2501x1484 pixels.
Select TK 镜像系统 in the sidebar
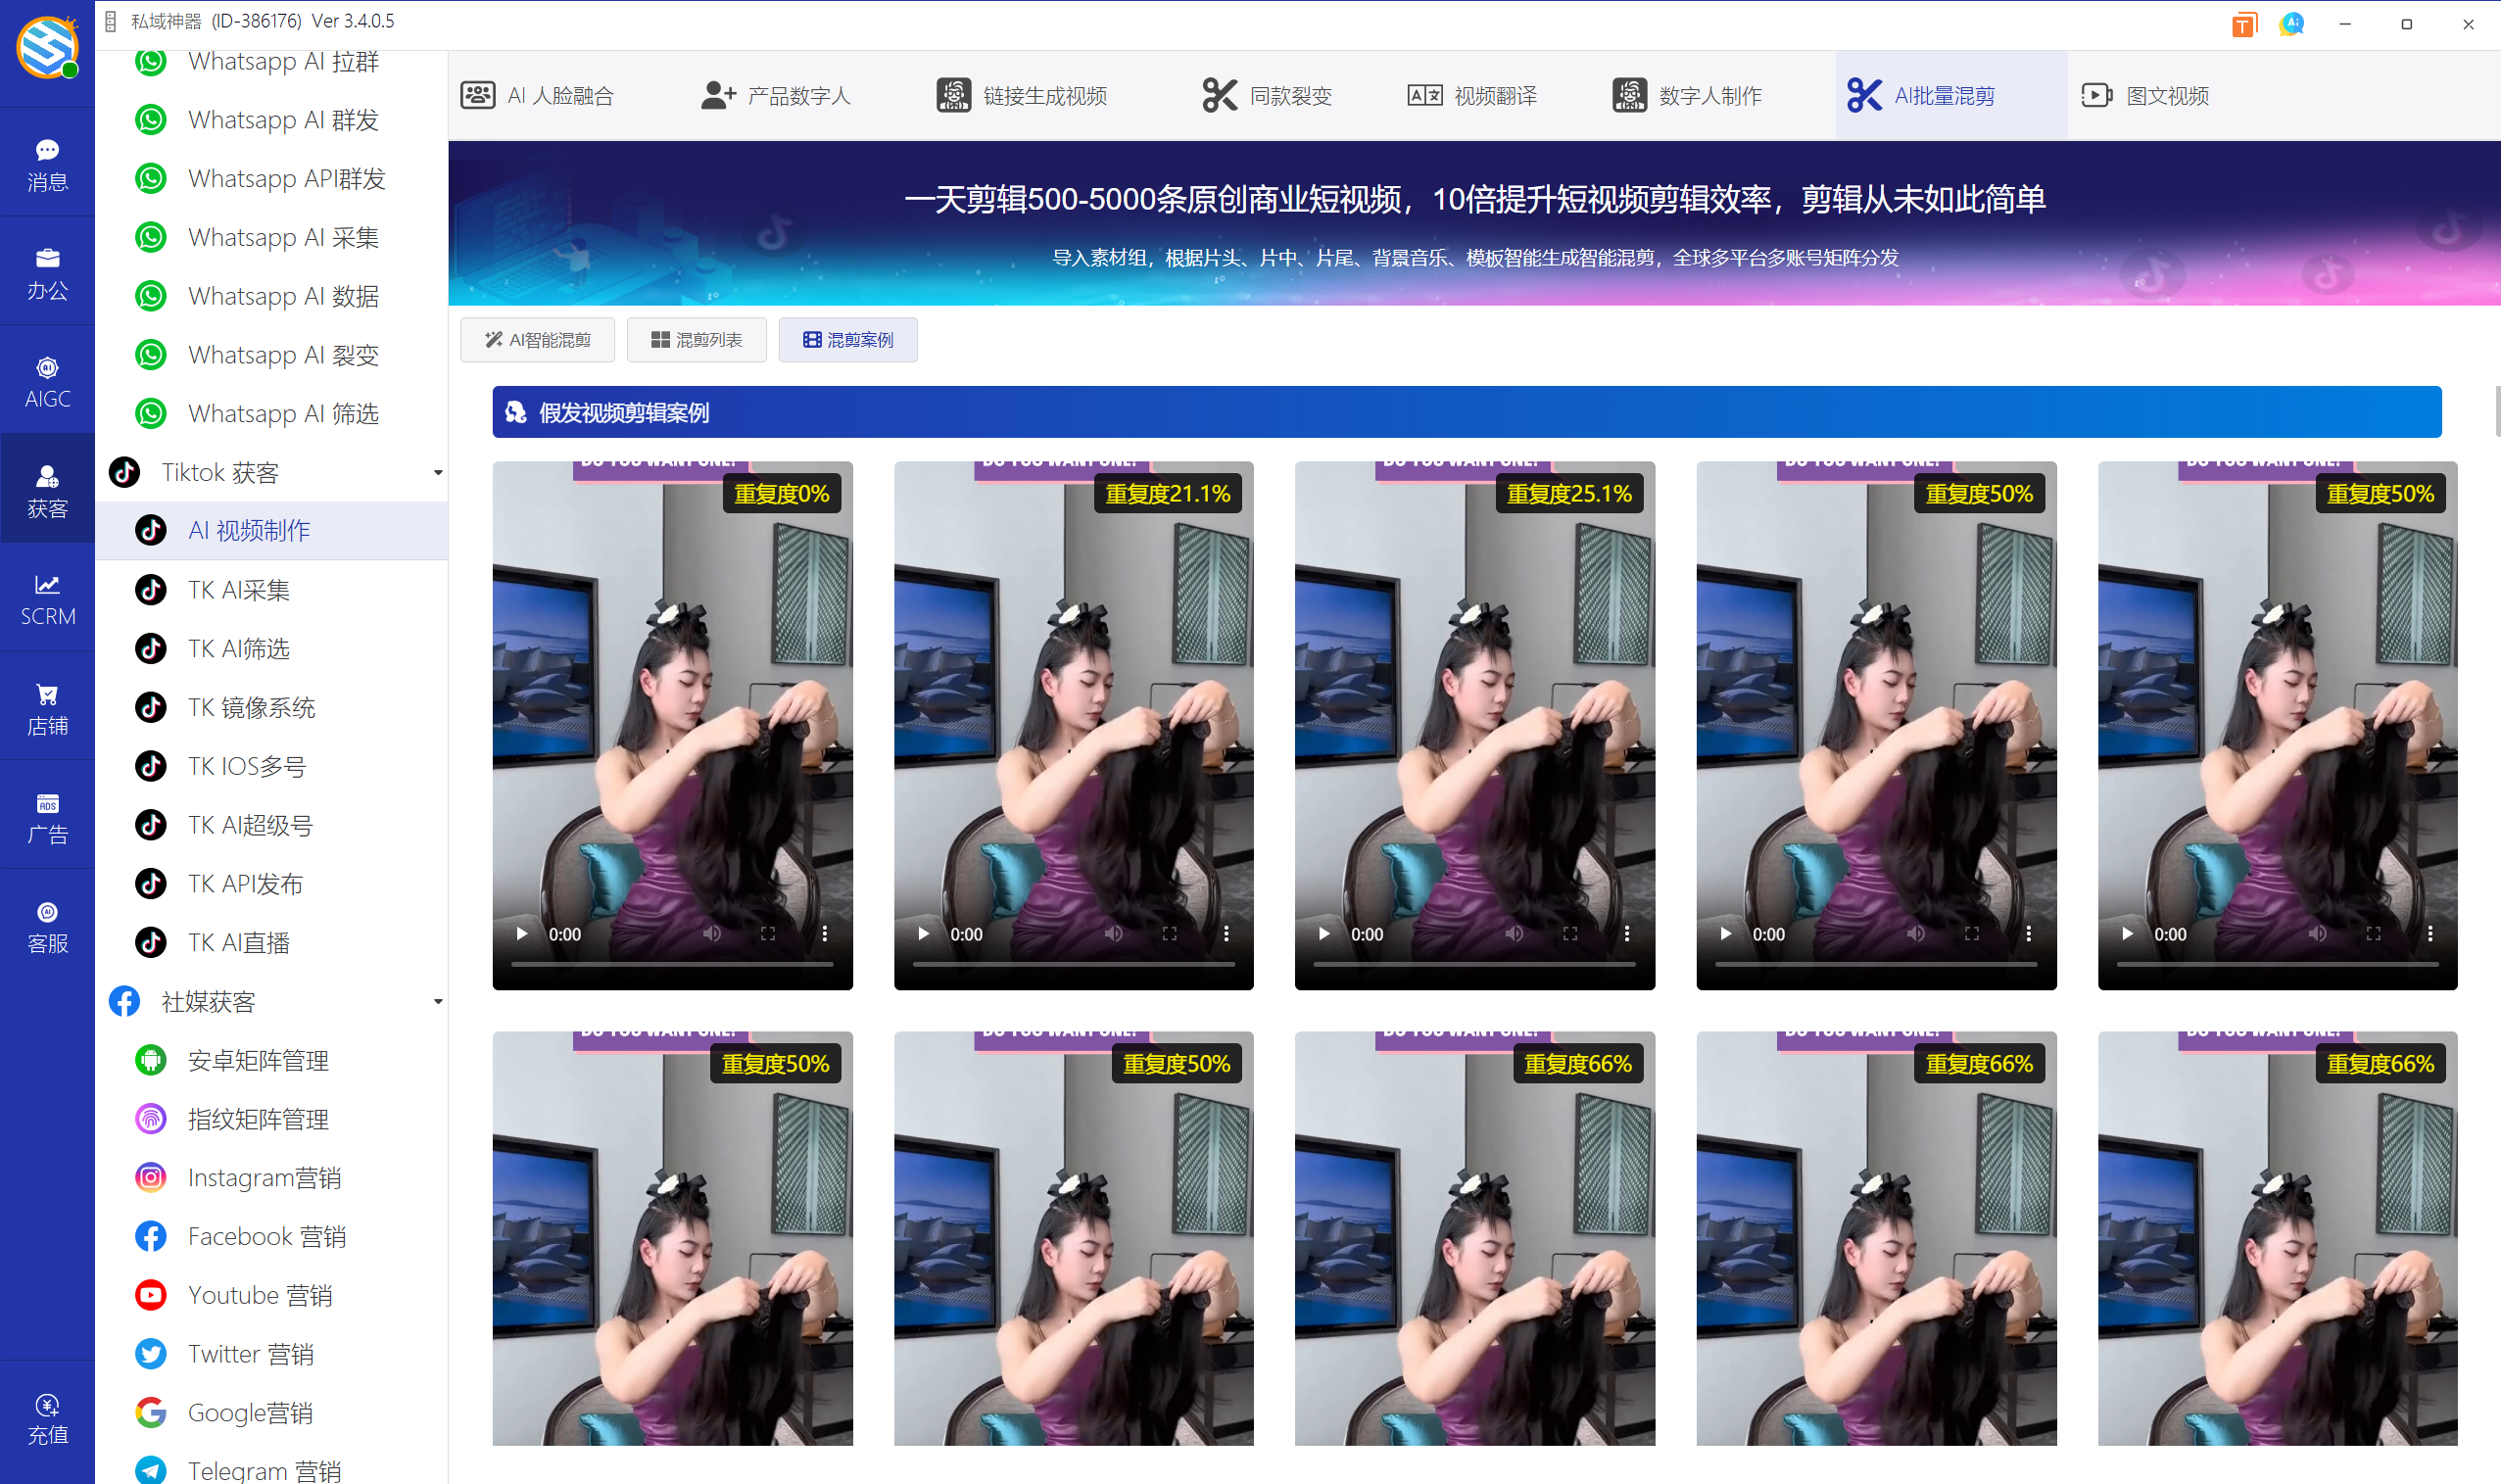point(251,707)
